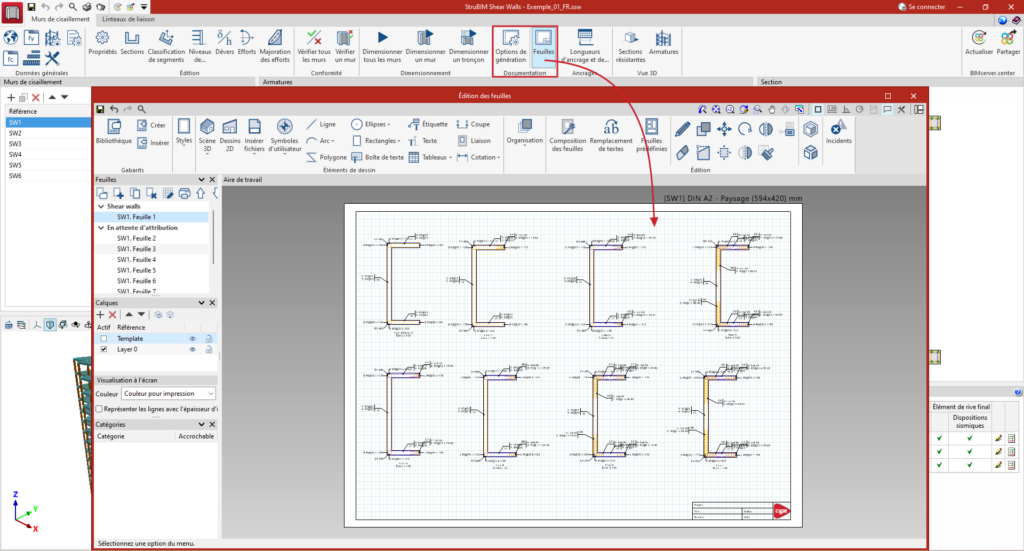The image size is (1024, 551).
Task: Click the save icon in Édition des feuilles
Action: pyautogui.click(x=100, y=110)
